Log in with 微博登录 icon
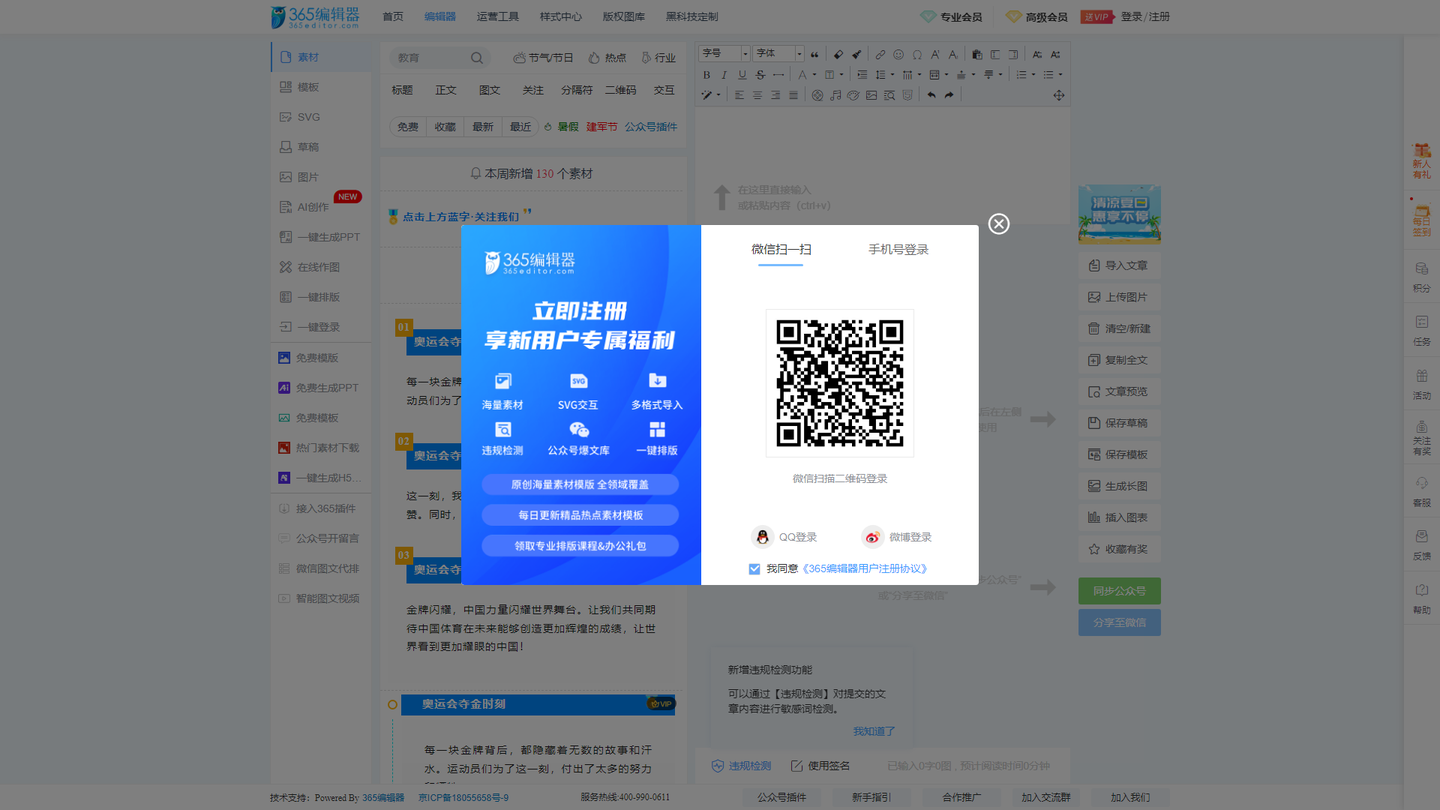 tap(873, 537)
